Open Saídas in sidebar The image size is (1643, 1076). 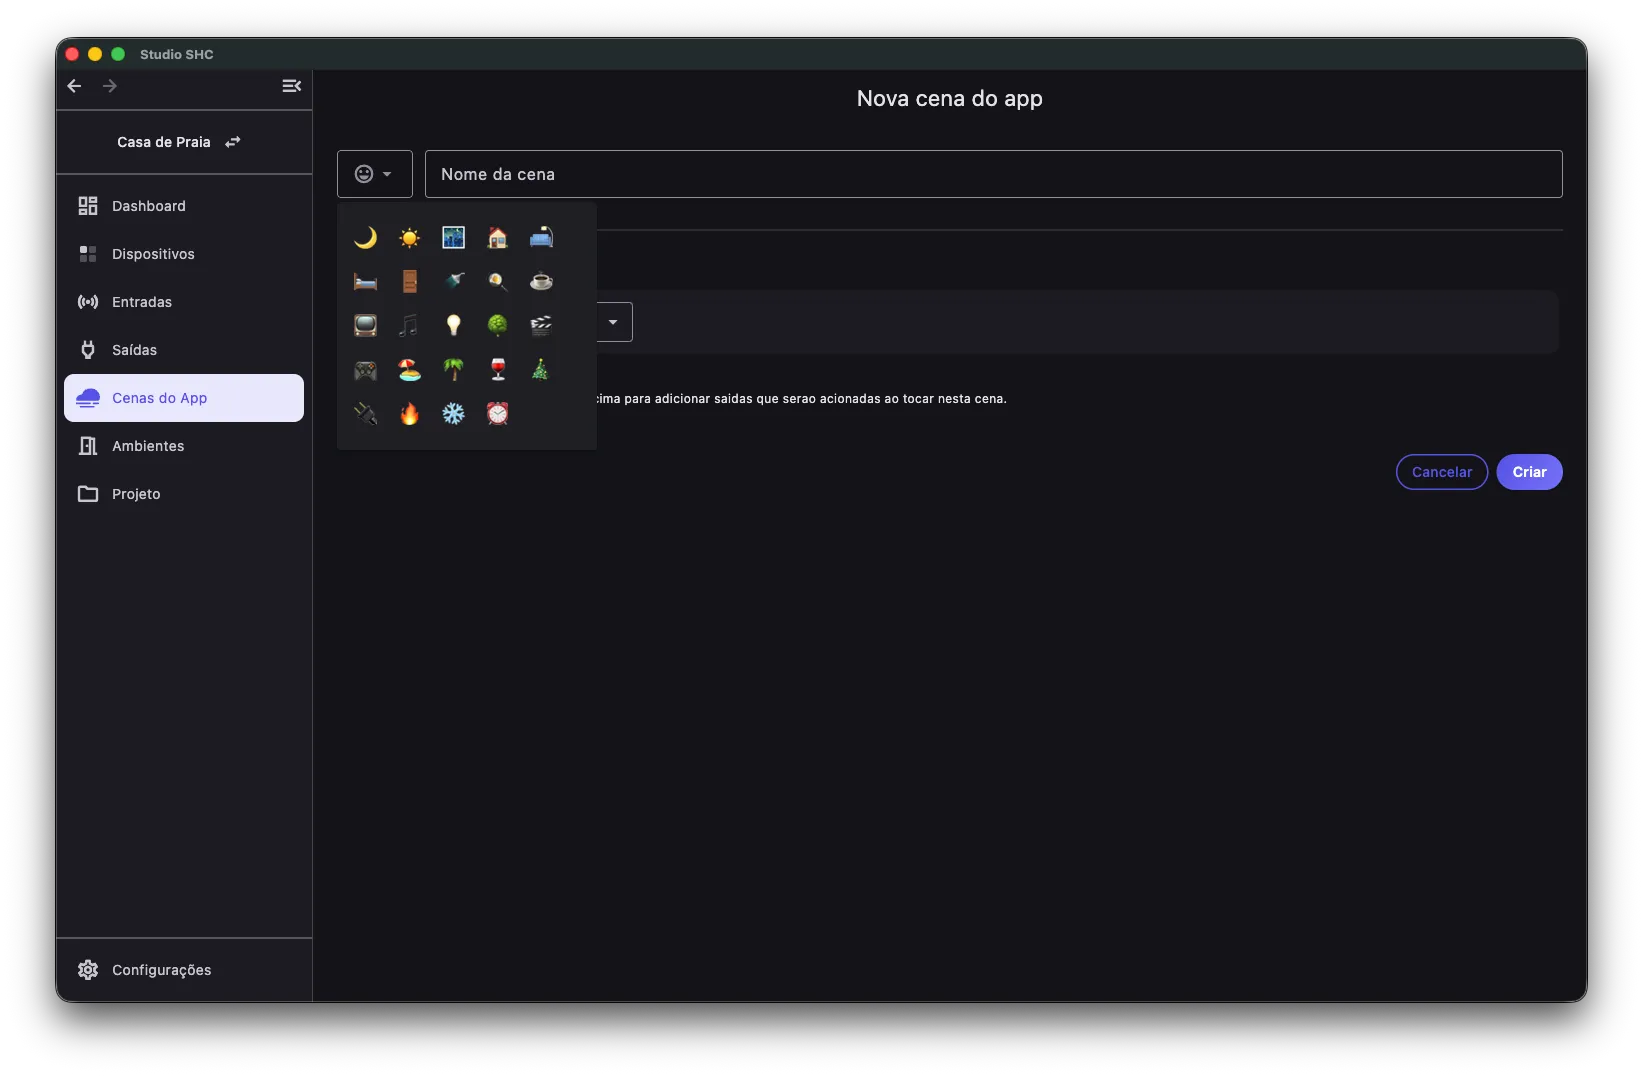coord(184,350)
